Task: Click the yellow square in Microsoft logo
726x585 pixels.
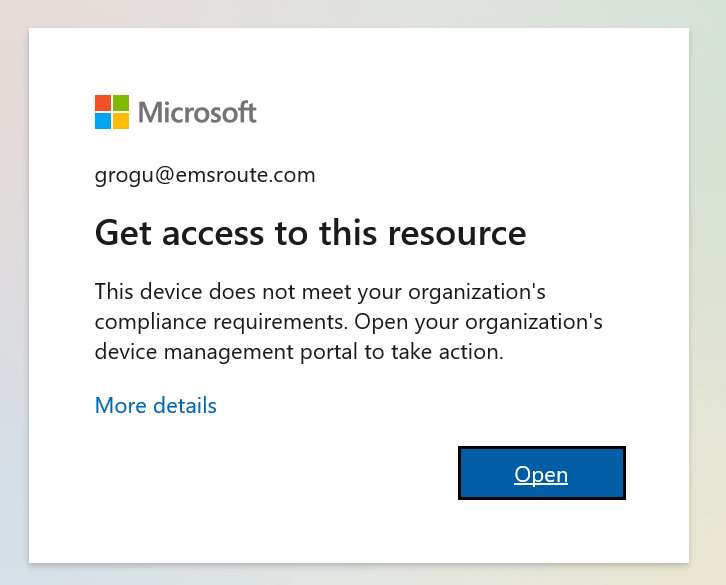Action: (x=121, y=121)
